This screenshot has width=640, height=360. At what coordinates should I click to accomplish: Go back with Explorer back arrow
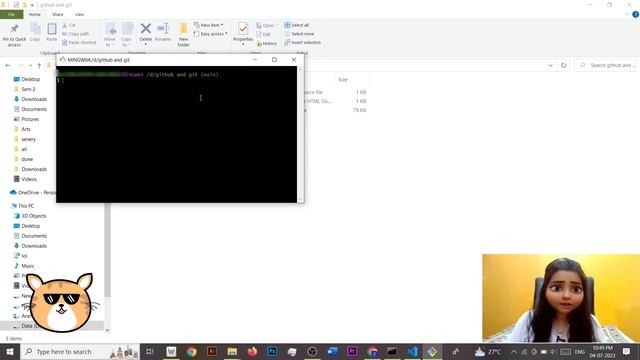click(8, 65)
